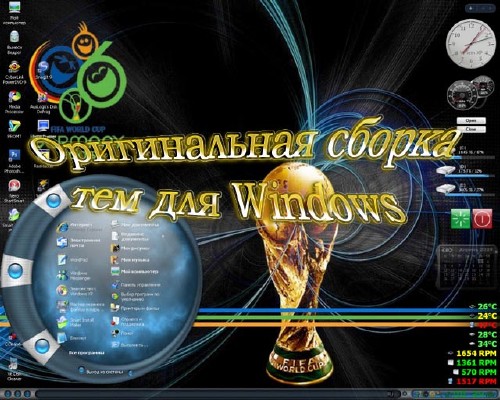This screenshot has width=500, height=400.
Task: Open AusLogics Disk Defrag shortcut
Action: pyautogui.click(x=43, y=102)
